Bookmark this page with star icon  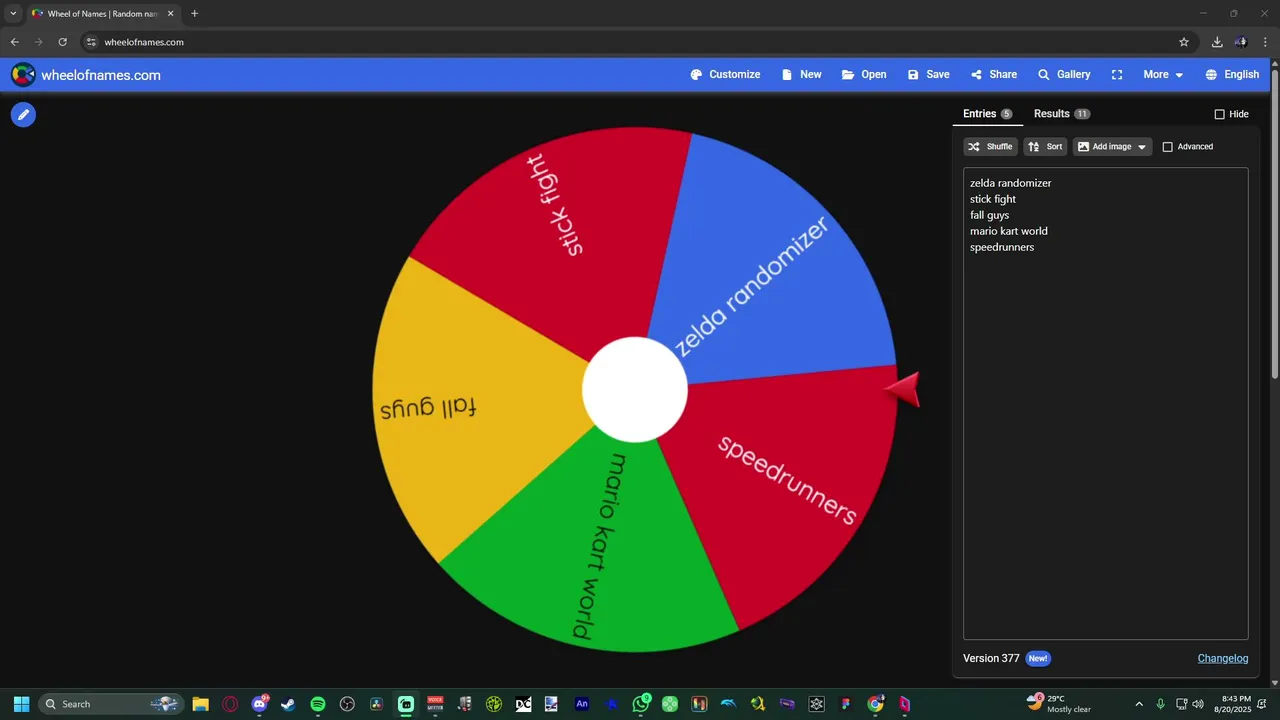(1184, 42)
